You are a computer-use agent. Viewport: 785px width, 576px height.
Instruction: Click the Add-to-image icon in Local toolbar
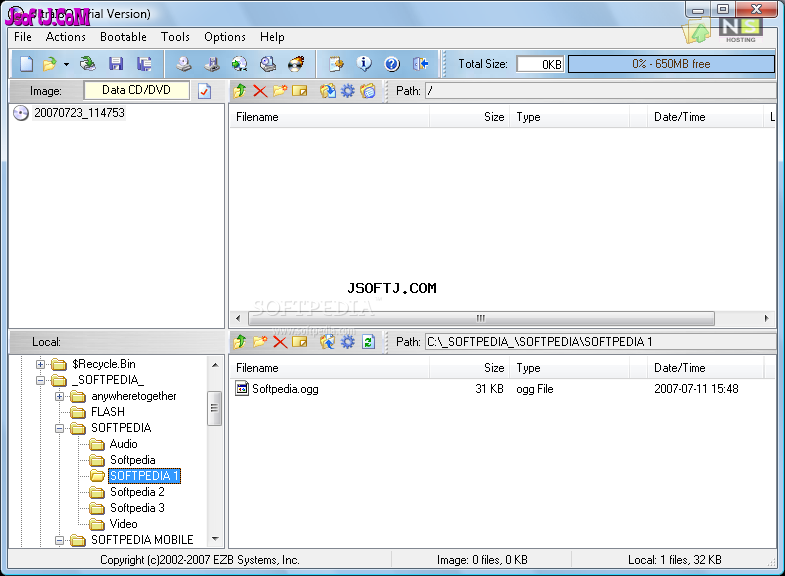[x=328, y=342]
